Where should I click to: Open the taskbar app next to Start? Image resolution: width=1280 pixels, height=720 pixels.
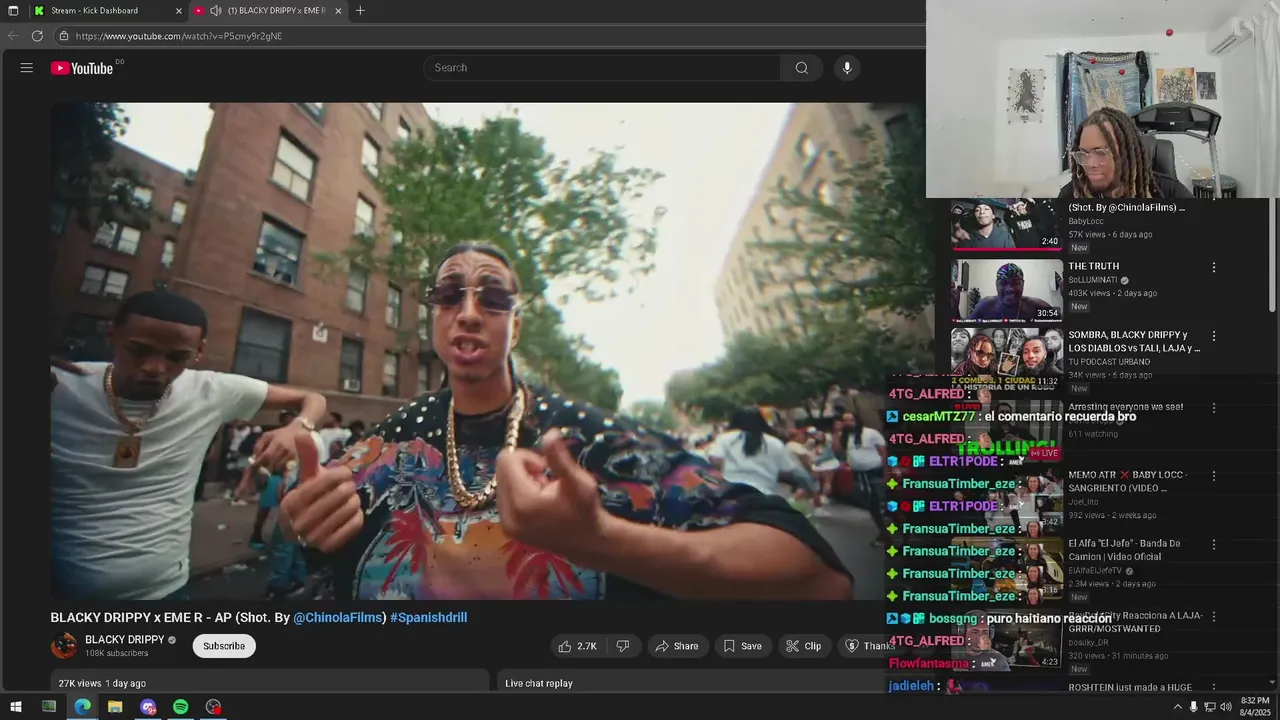(x=49, y=707)
